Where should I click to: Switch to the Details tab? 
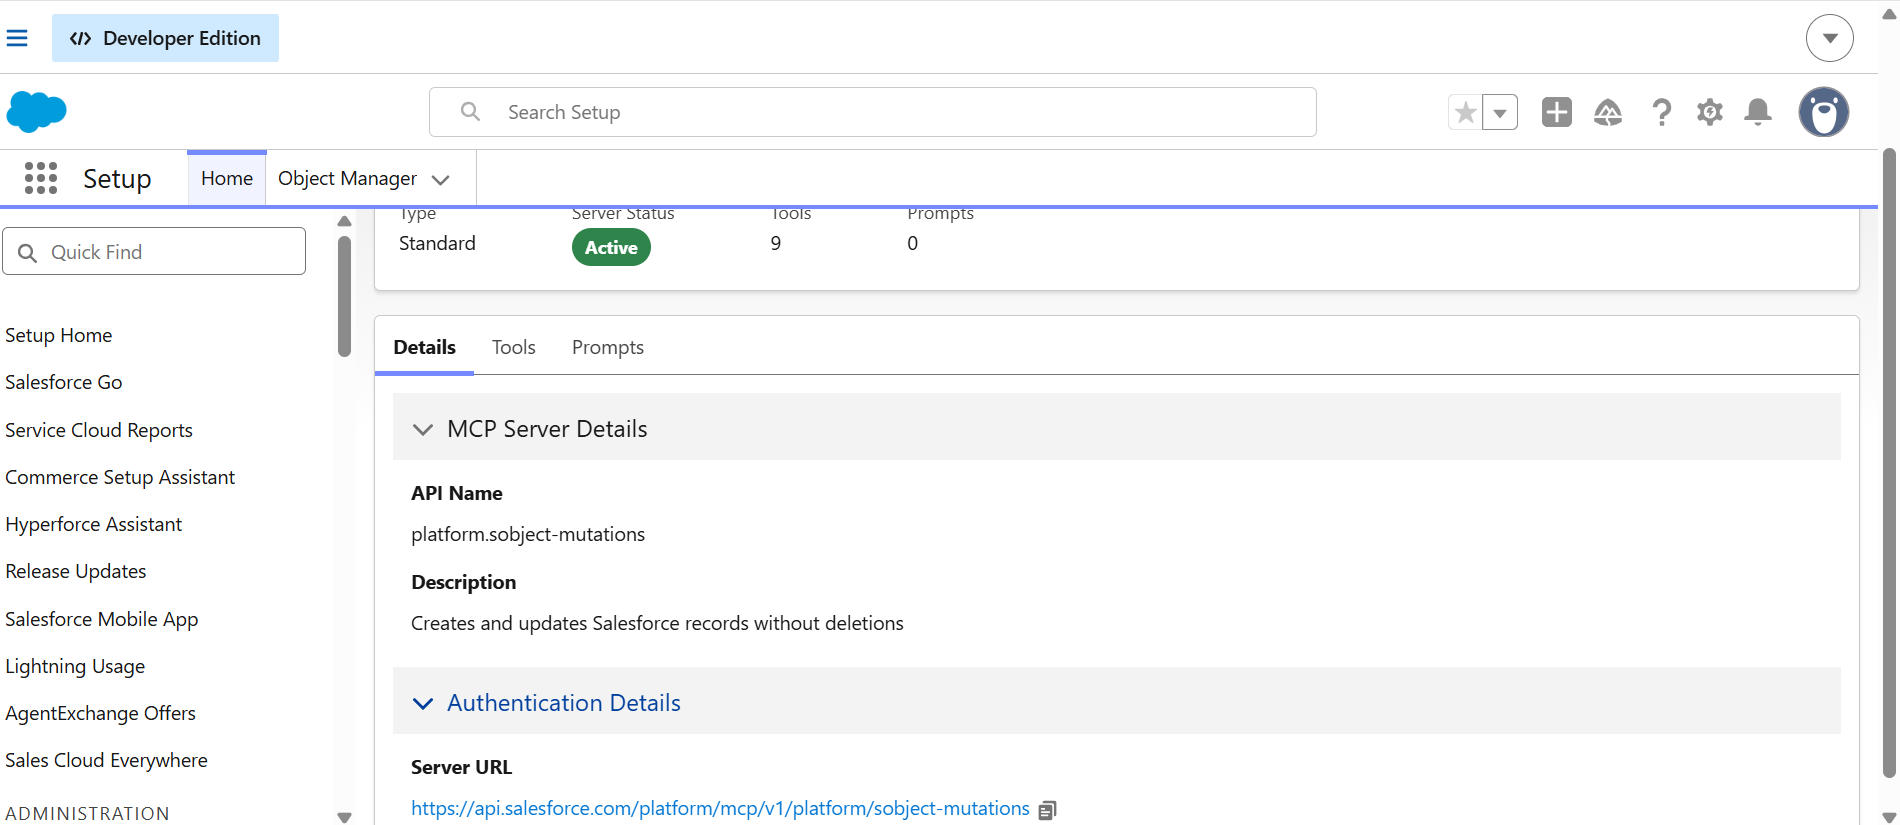tap(424, 347)
